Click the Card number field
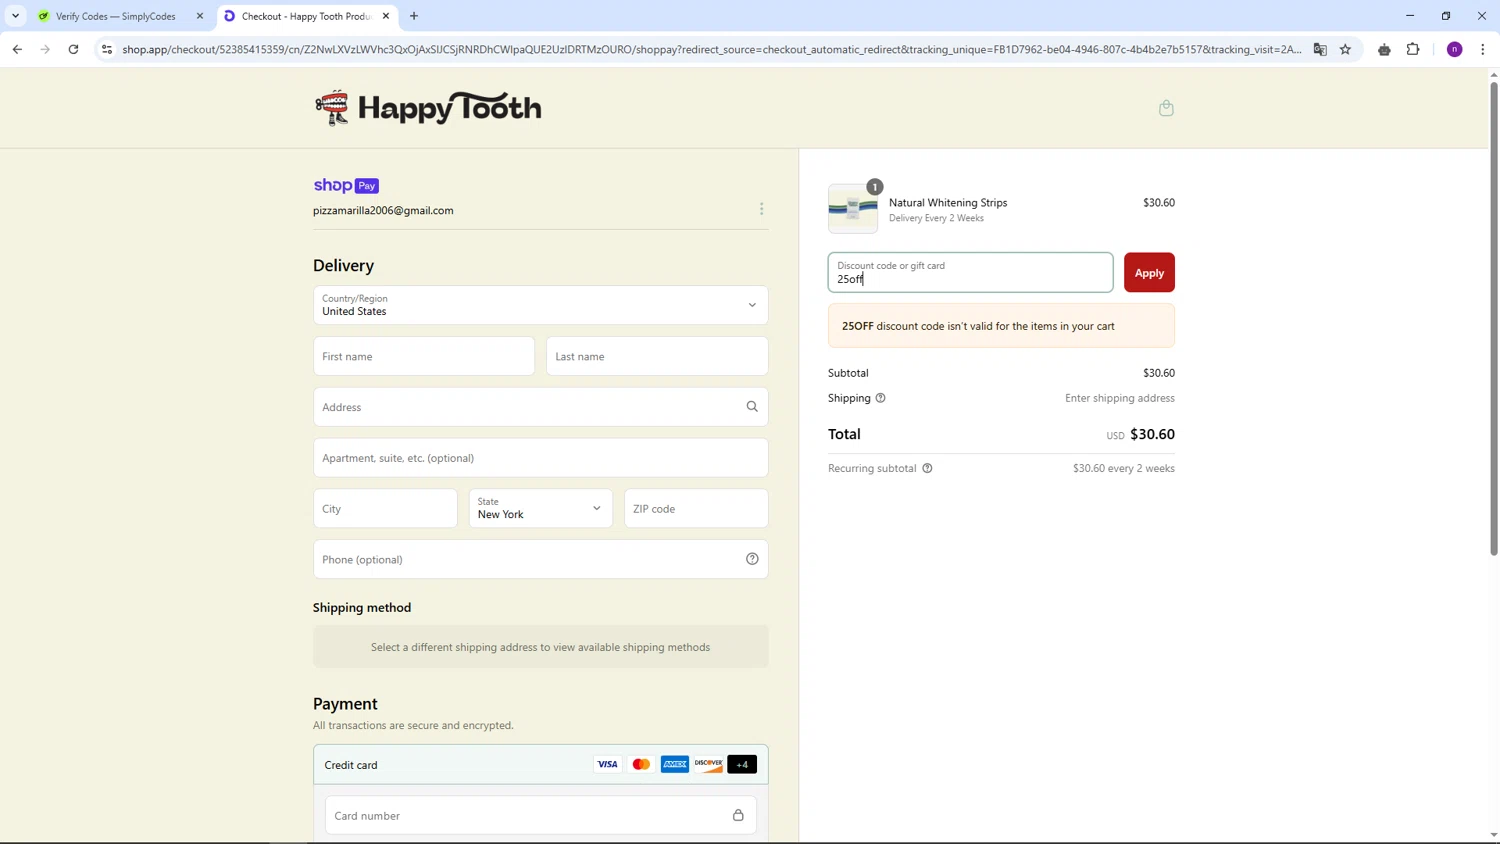1500x844 pixels. (x=541, y=816)
